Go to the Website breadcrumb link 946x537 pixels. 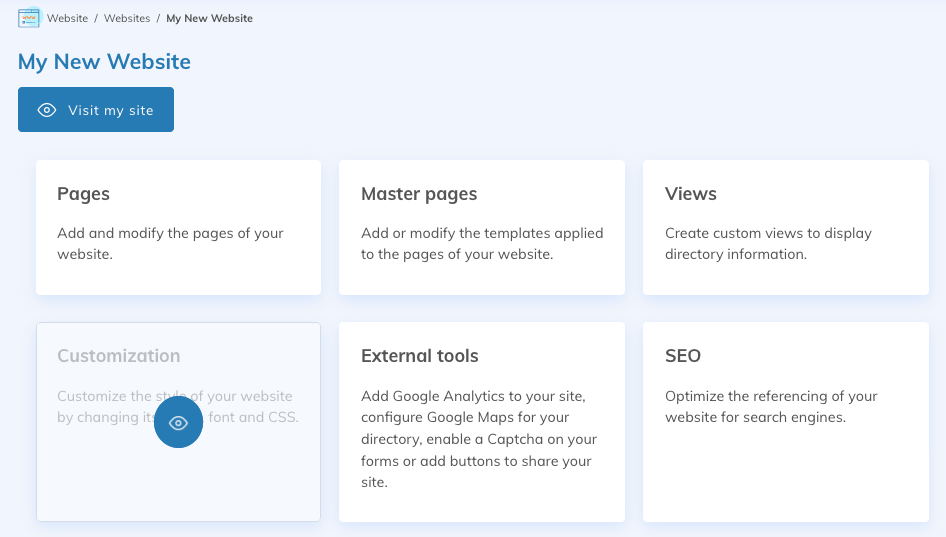[67, 18]
